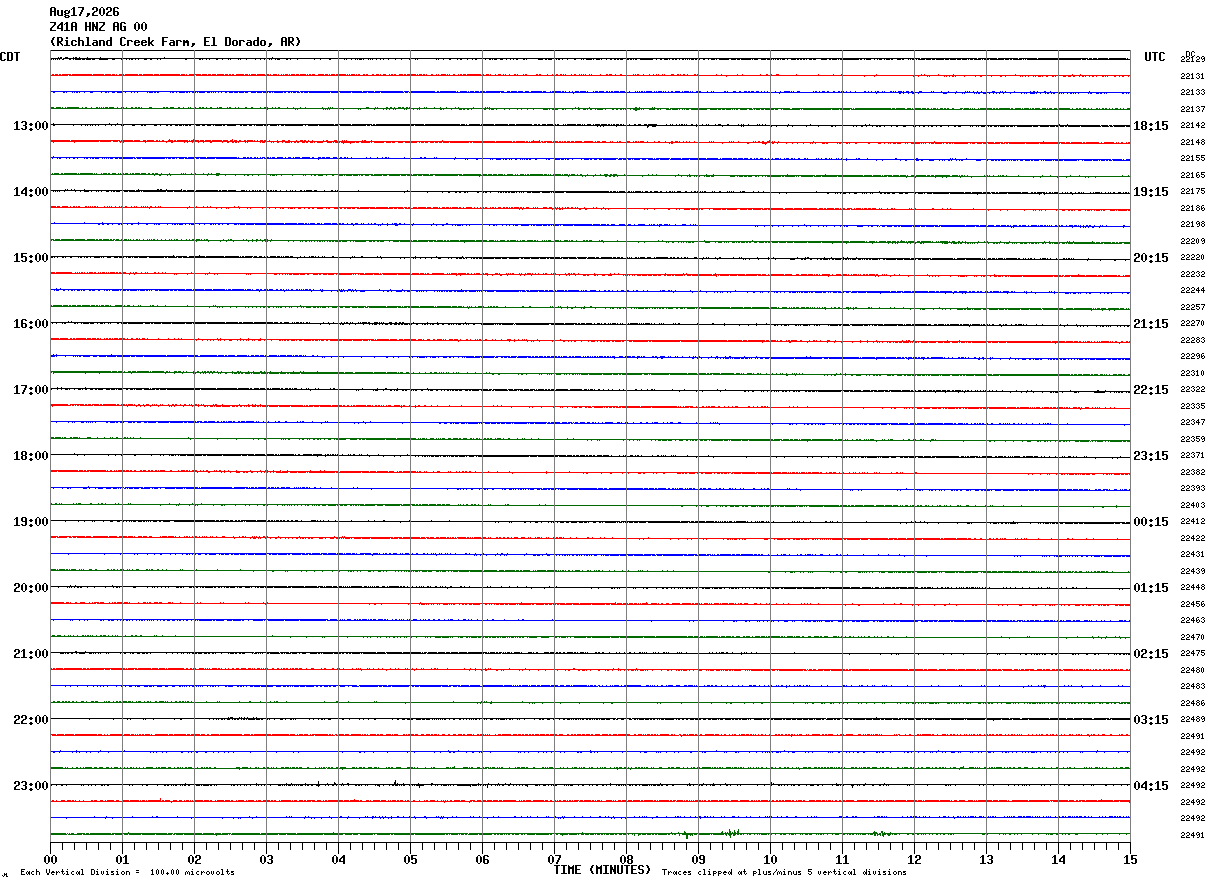Click the TIME (MINUTES) axis title
The height and width of the screenshot is (886, 1210).
pos(602,870)
